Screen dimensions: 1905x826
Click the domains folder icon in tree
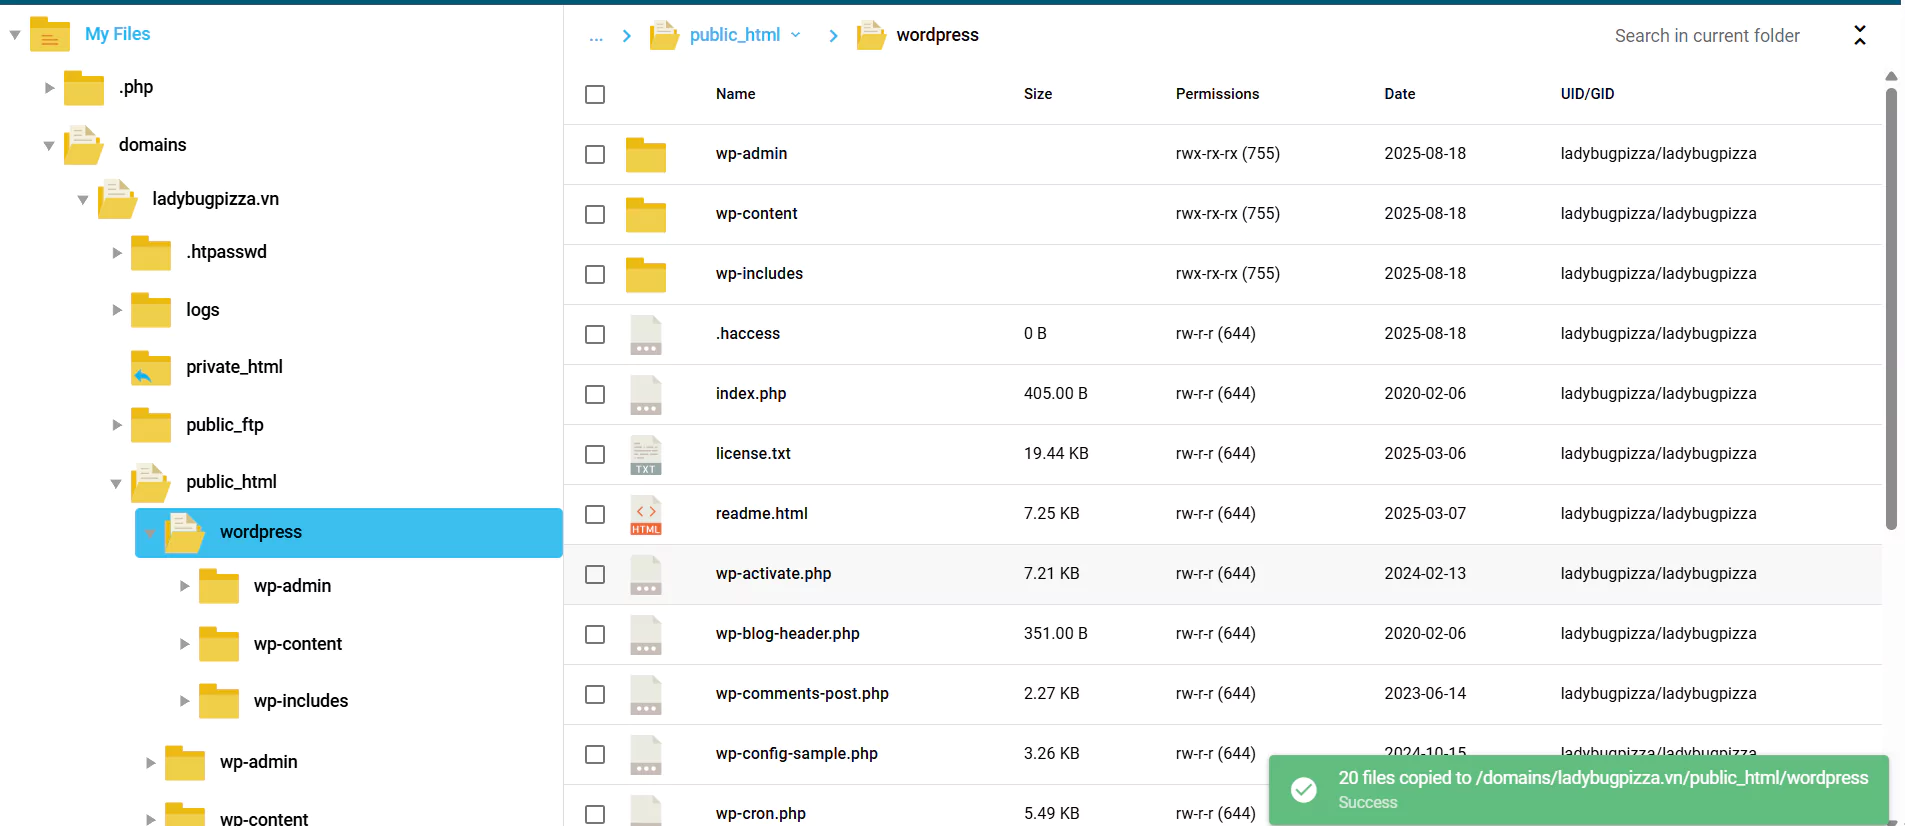[x=84, y=145]
